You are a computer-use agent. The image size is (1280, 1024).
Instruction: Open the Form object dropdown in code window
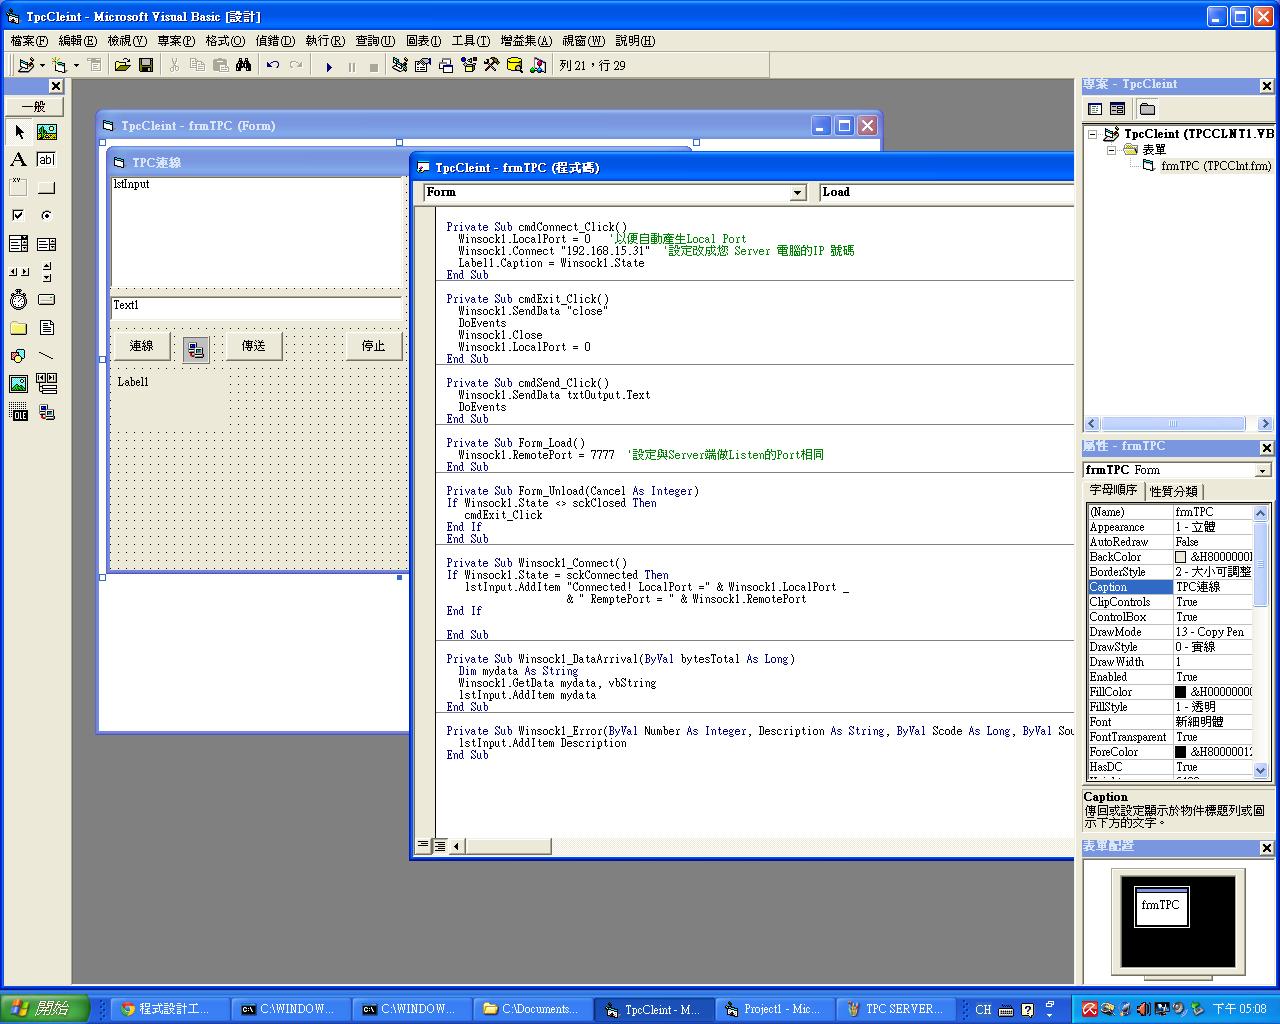click(798, 193)
